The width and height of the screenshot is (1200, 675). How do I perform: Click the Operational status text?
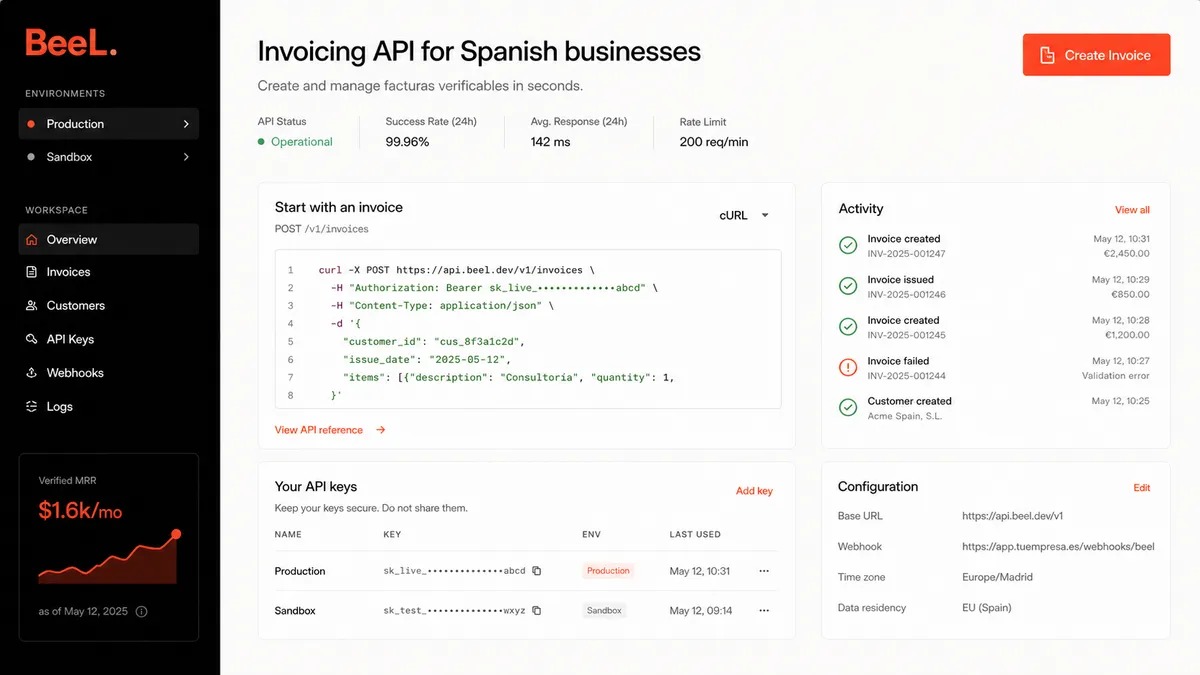302,142
